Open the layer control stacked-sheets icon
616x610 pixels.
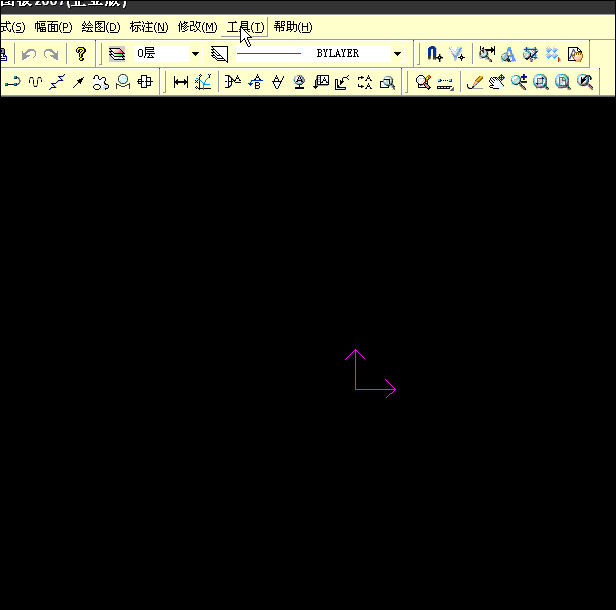click(117, 54)
